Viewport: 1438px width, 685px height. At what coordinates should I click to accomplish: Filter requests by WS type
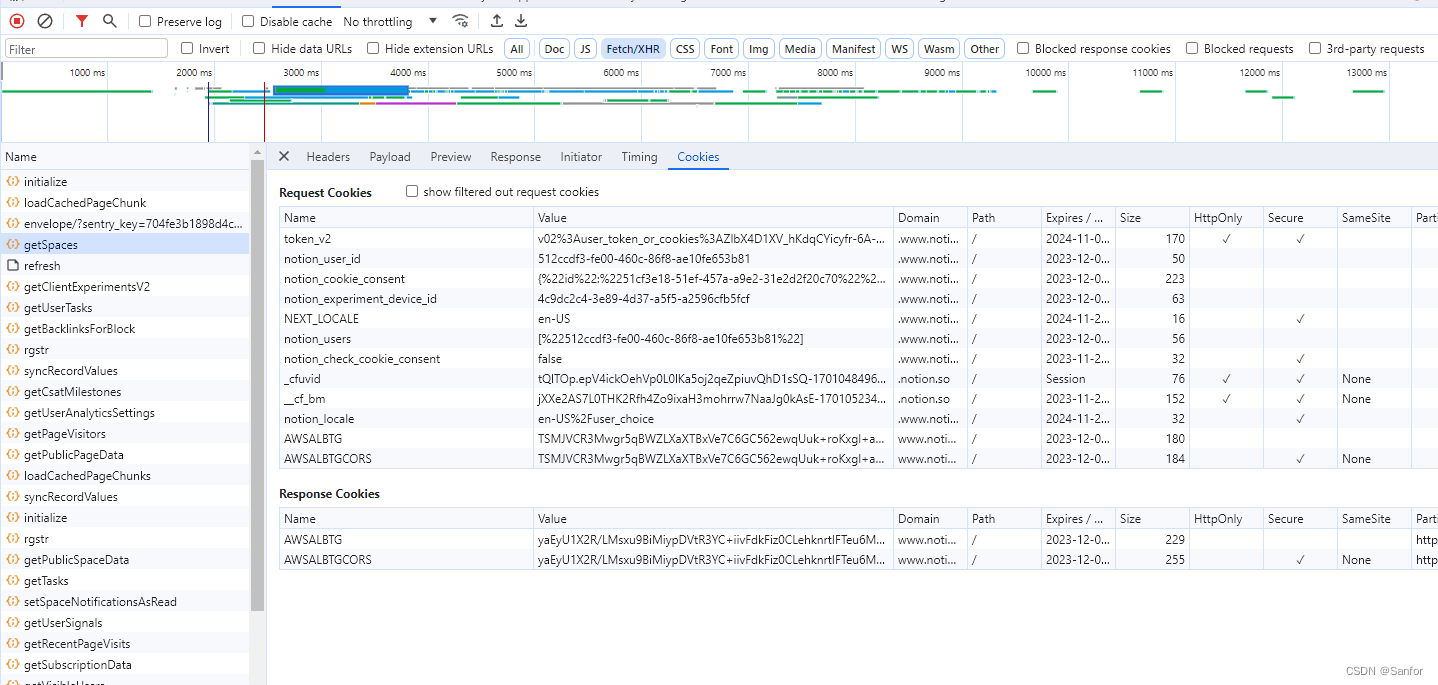coord(898,48)
